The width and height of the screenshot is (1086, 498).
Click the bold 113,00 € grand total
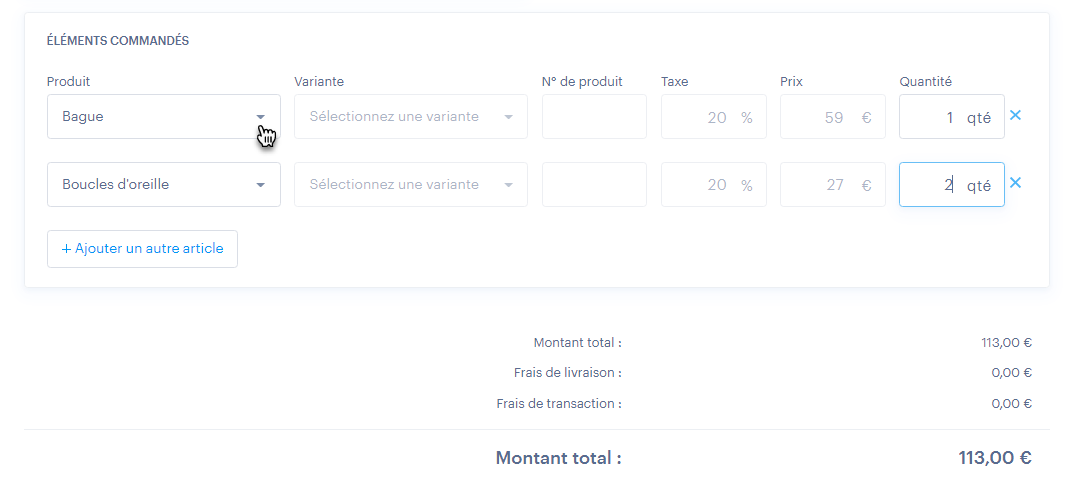994,458
